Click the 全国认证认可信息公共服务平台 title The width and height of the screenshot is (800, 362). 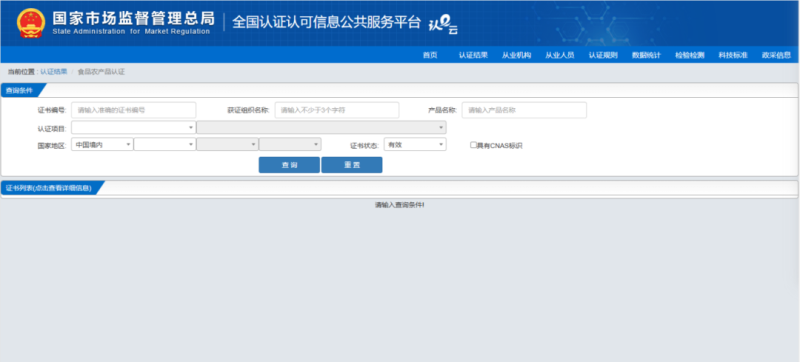point(327,22)
